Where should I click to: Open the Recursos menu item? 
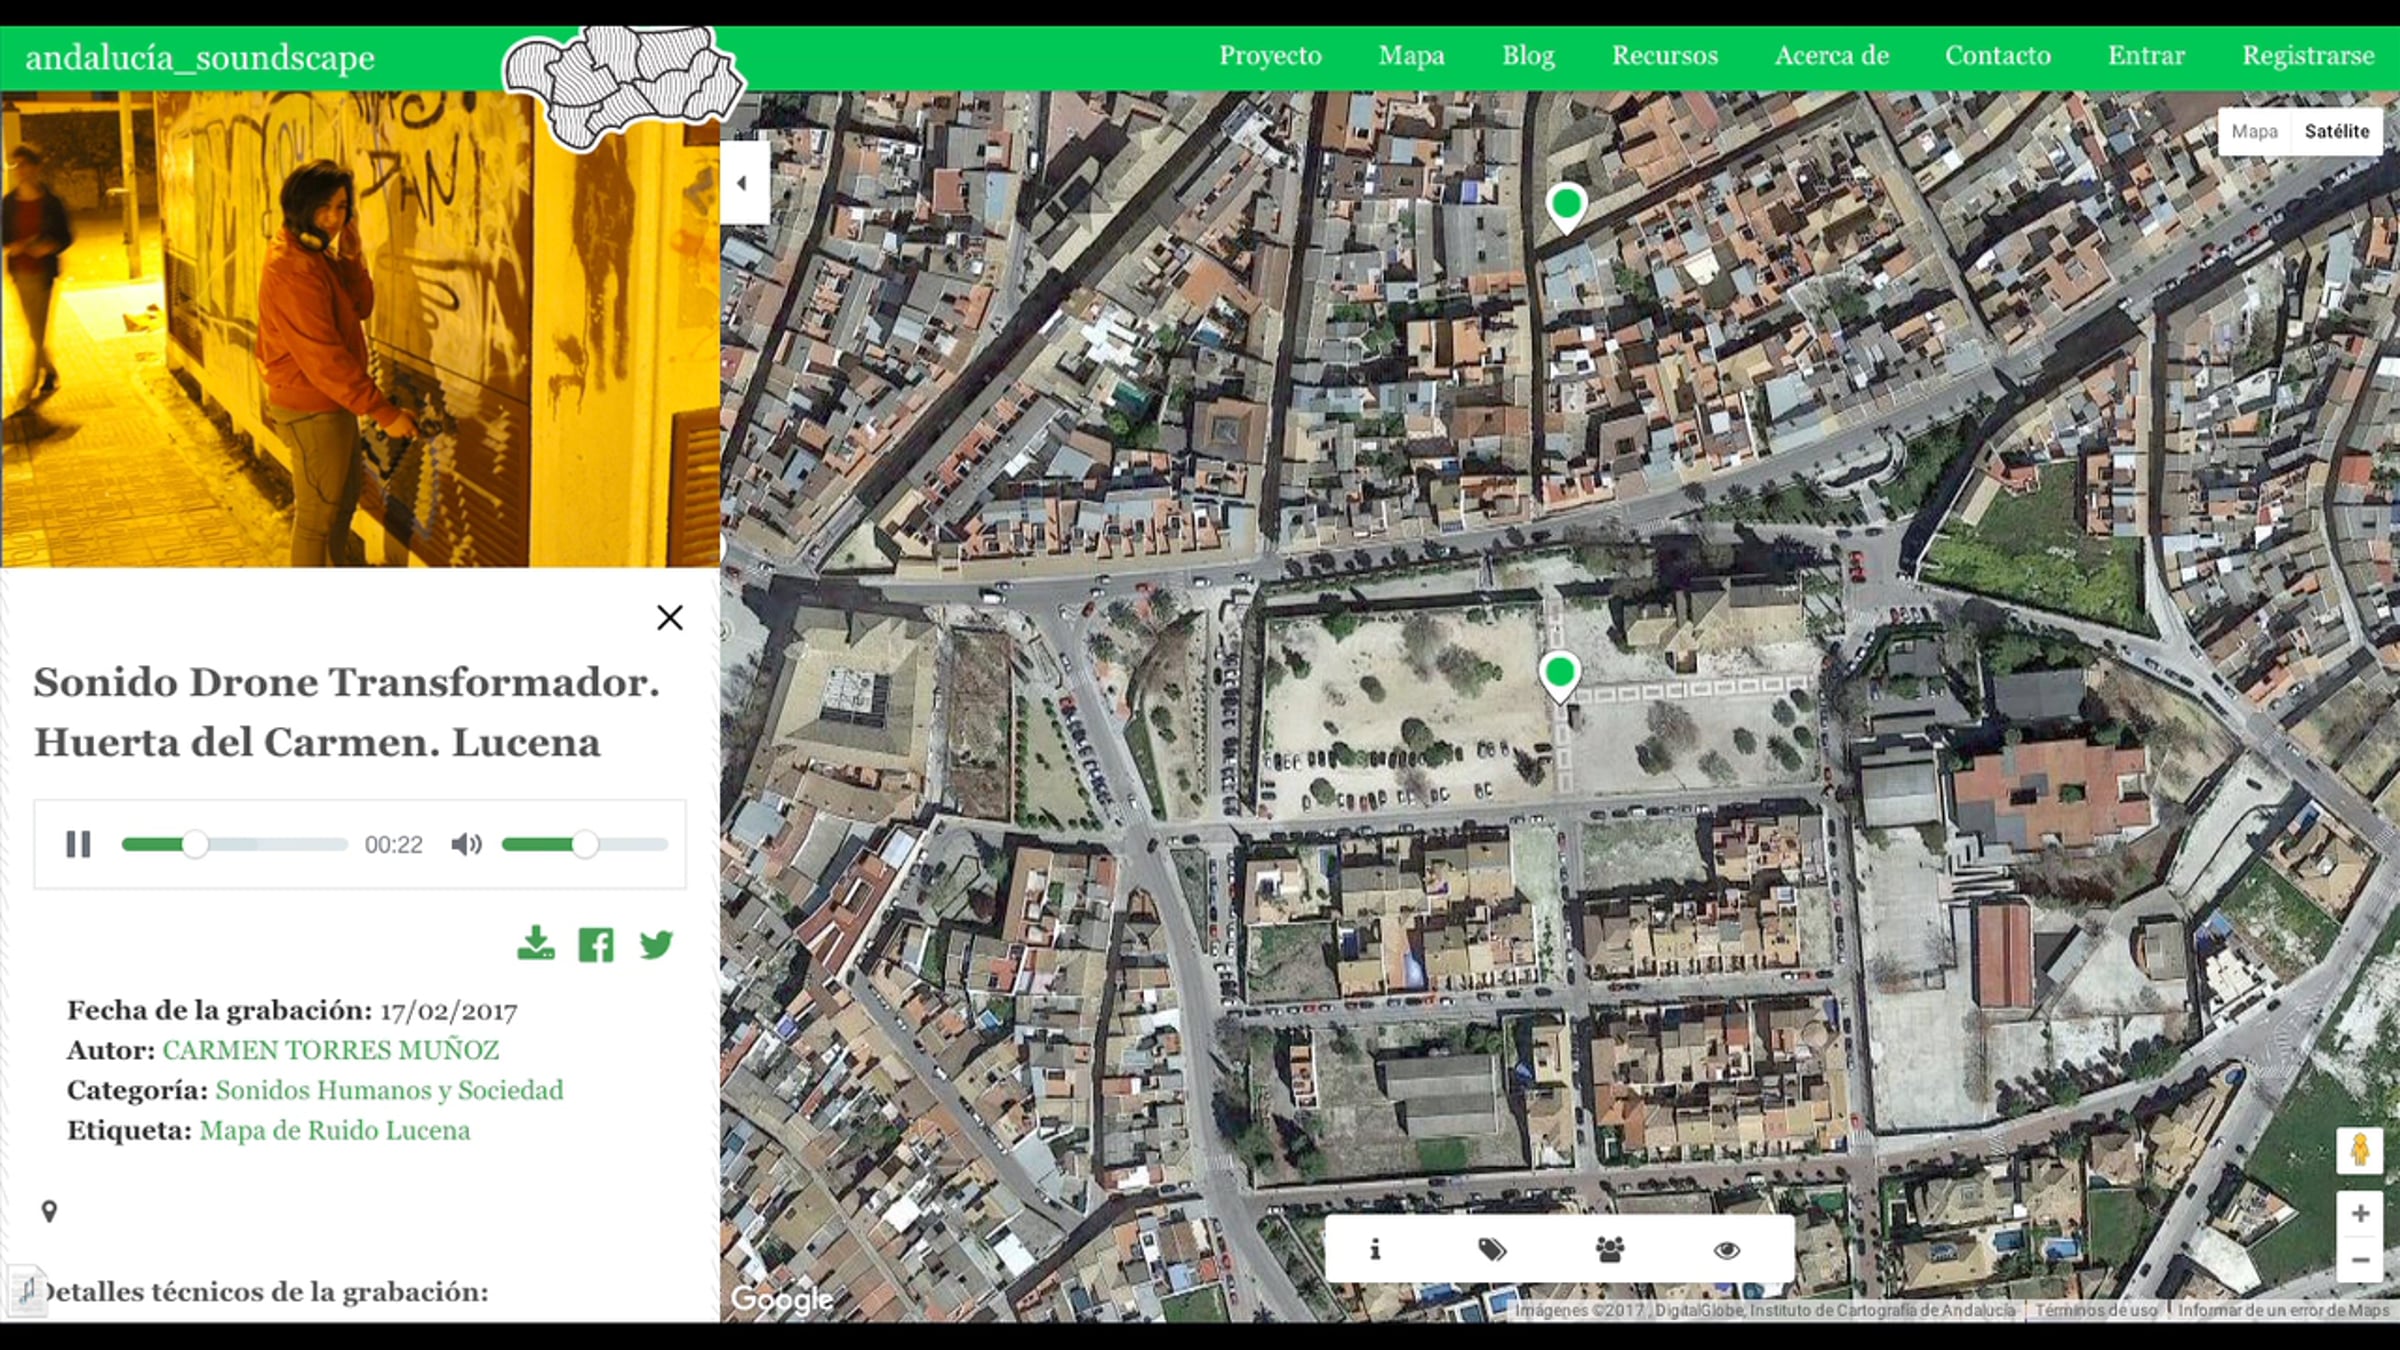1664,56
